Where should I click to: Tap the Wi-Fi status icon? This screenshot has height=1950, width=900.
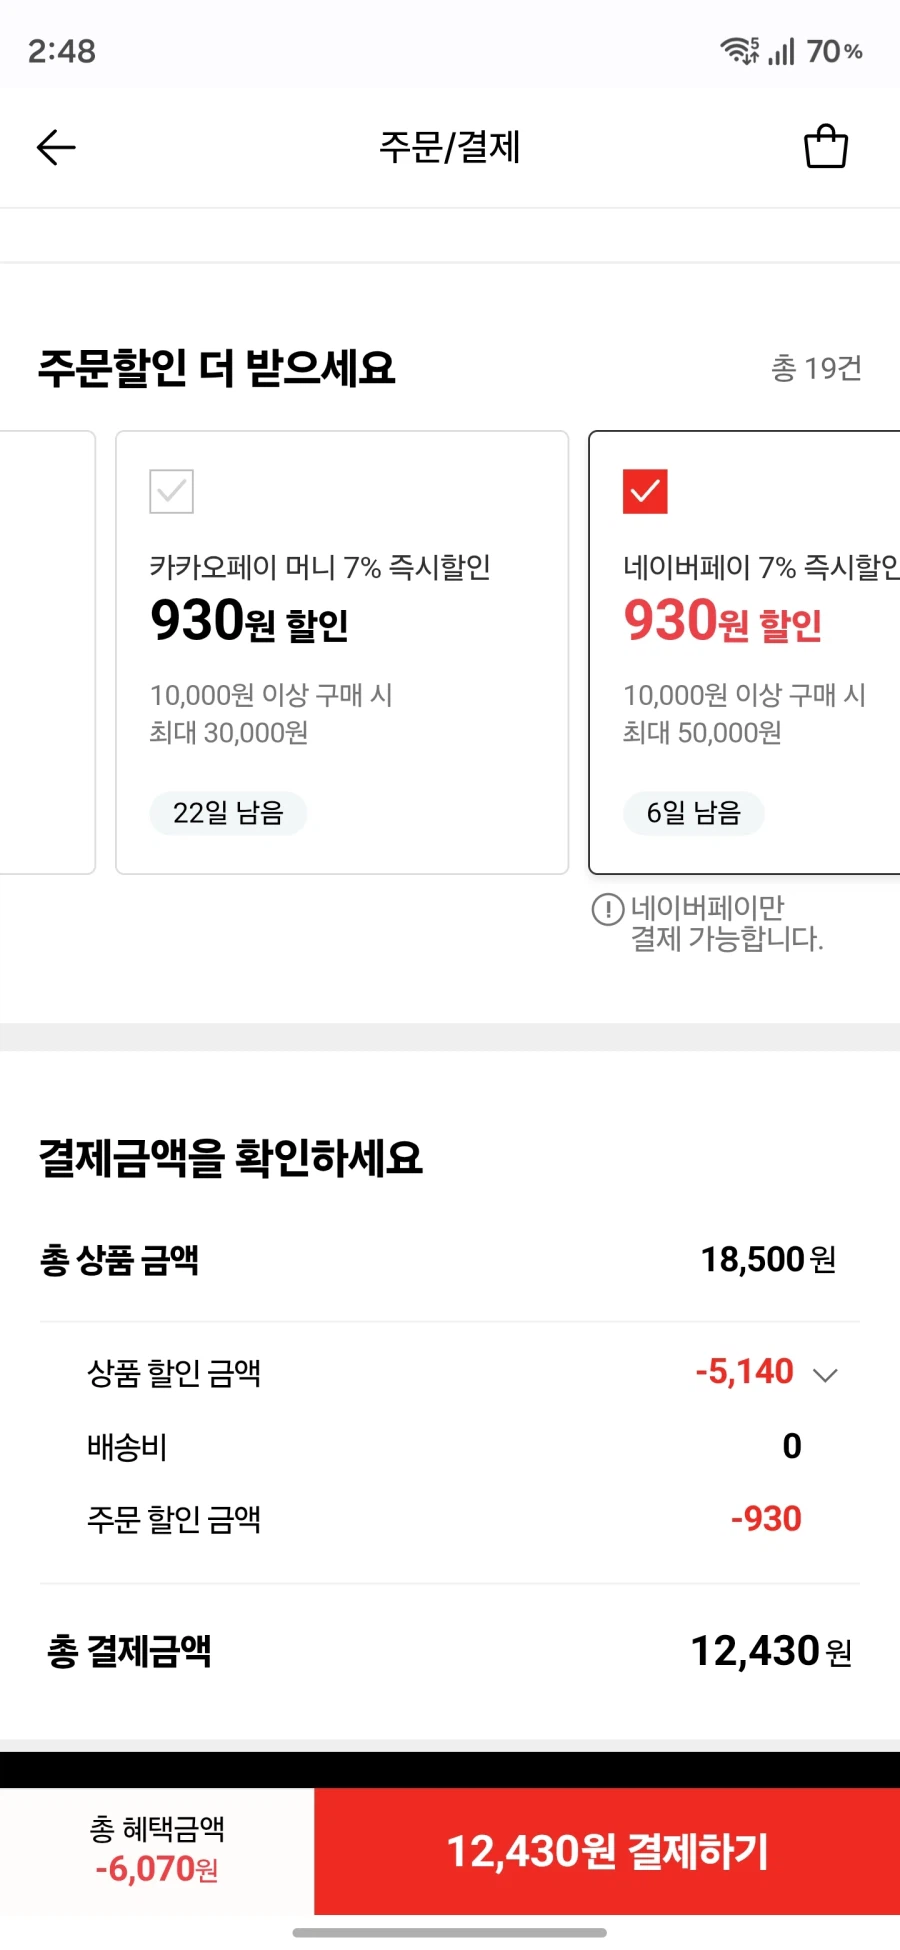click(x=737, y=50)
